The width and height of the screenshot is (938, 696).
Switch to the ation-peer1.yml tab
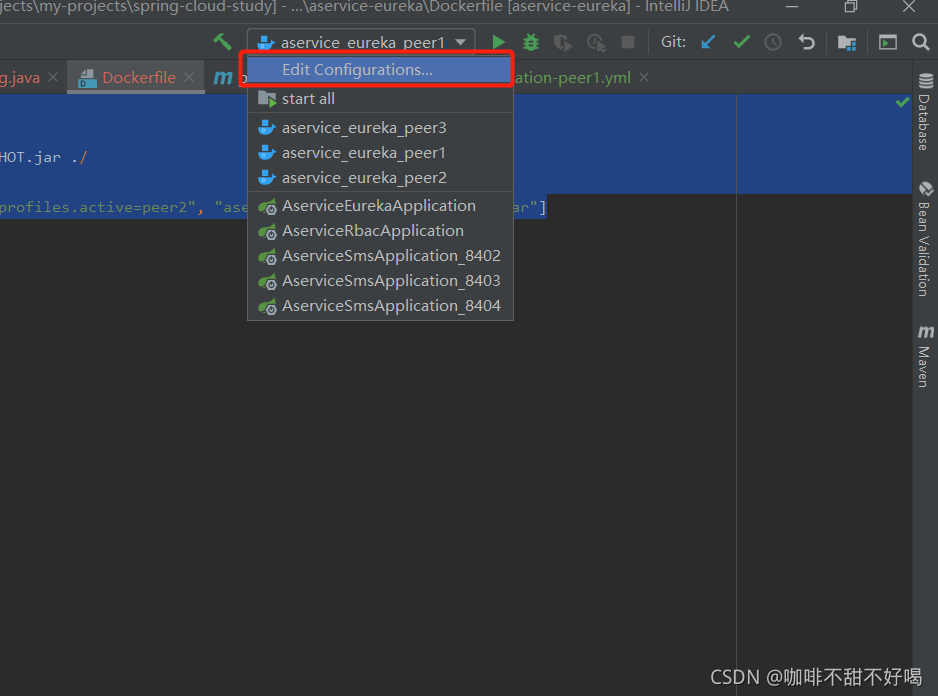click(573, 77)
